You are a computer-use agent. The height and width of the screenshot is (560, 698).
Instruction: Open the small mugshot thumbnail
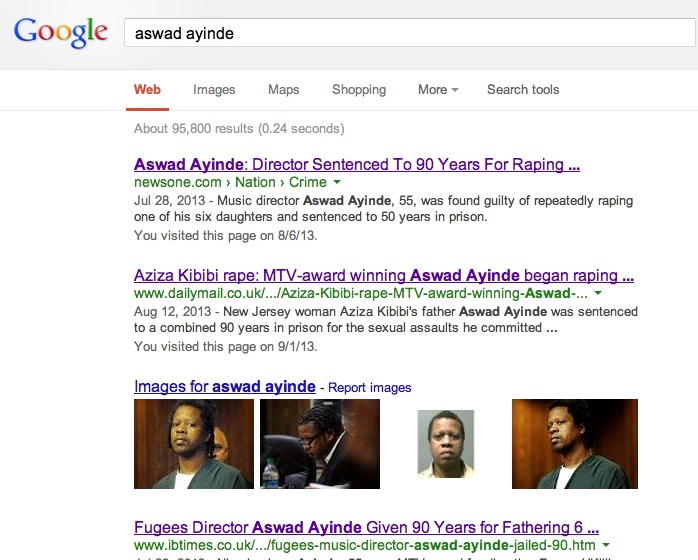pyautogui.click(x=446, y=444)
